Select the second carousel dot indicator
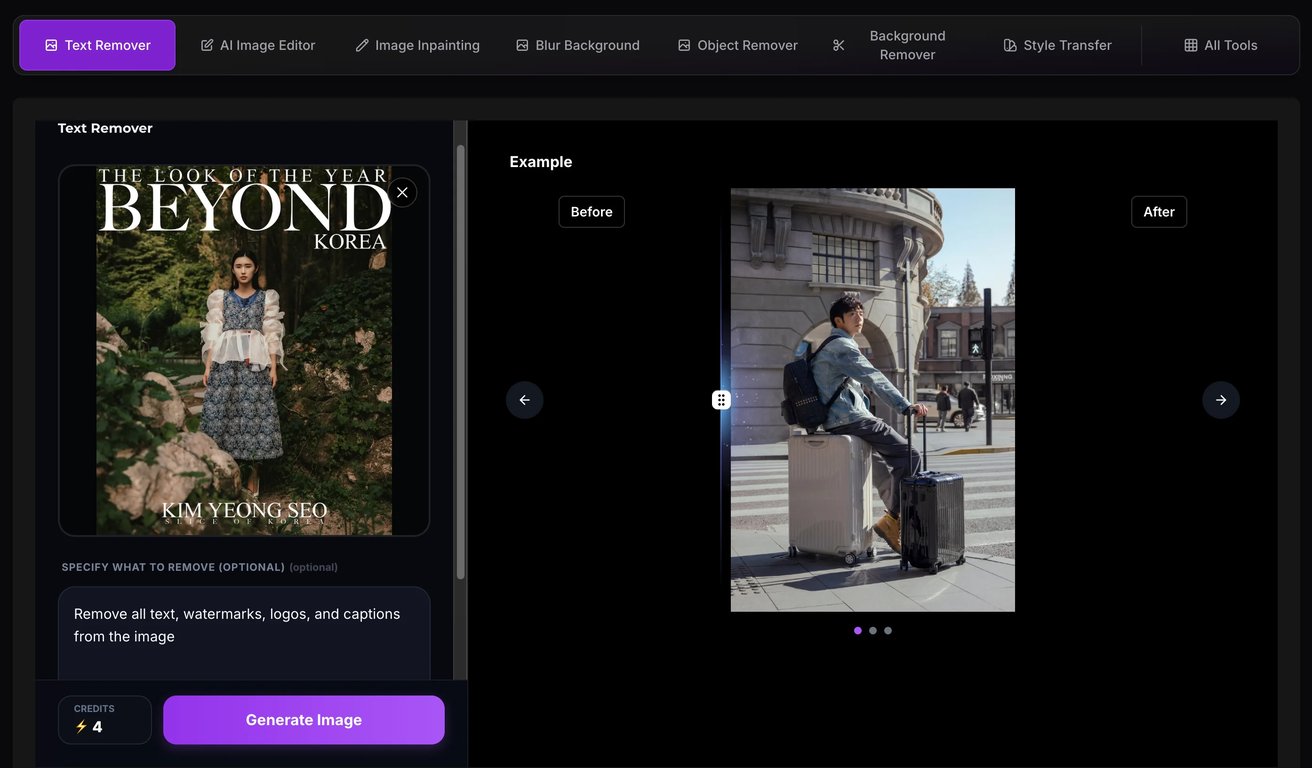1312x768 pixels. coord(873,631)
